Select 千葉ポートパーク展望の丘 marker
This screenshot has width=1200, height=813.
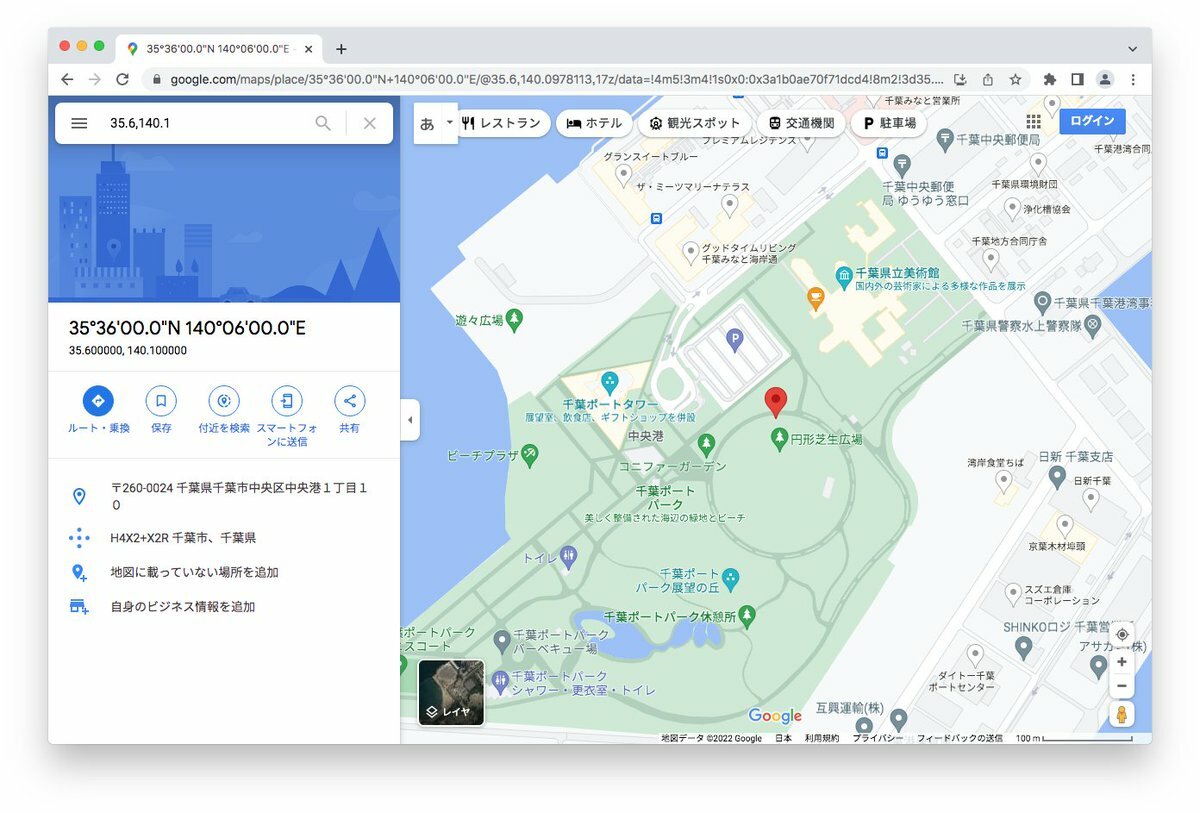tap(731, 578)
